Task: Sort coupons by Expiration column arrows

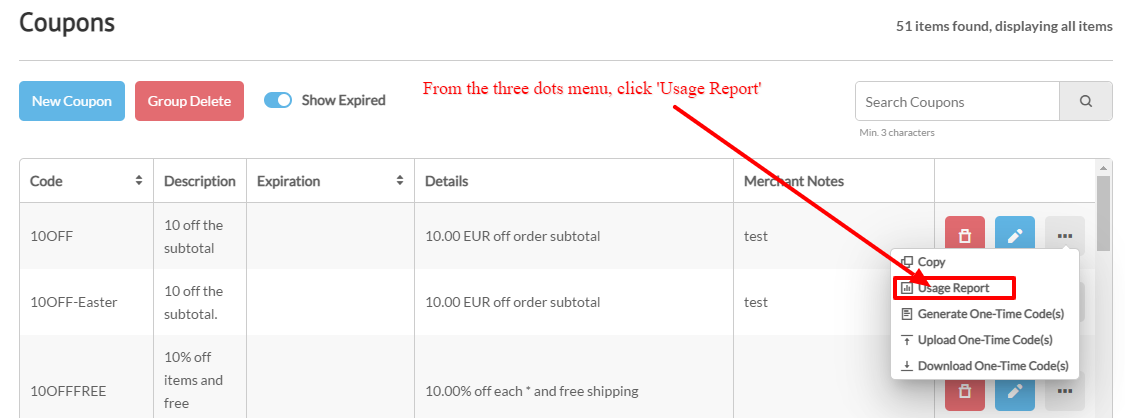Action: pyautogui.click(x=400, y=181)
